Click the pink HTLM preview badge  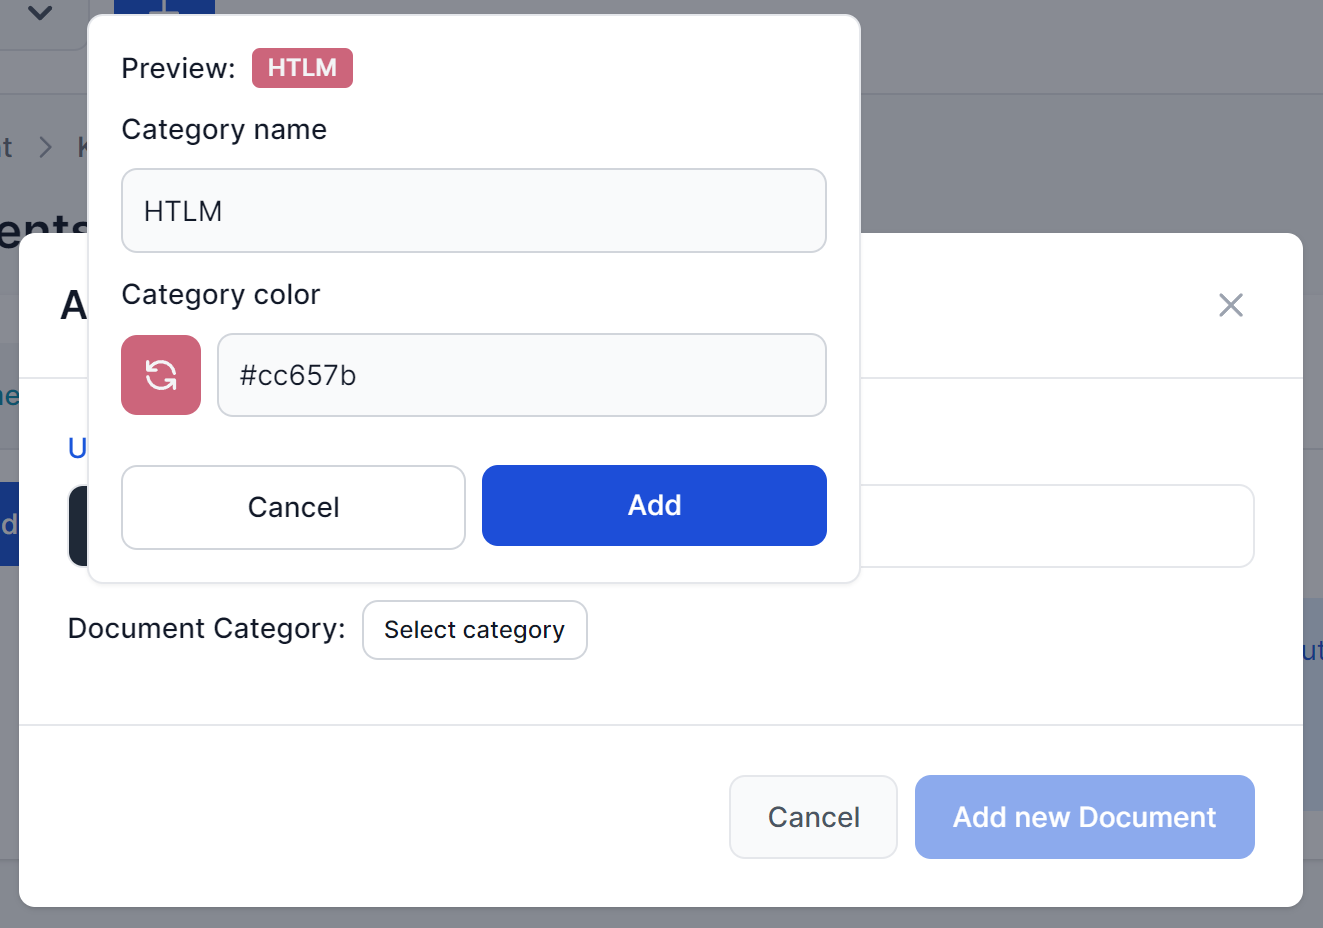[x=302, y=67]
